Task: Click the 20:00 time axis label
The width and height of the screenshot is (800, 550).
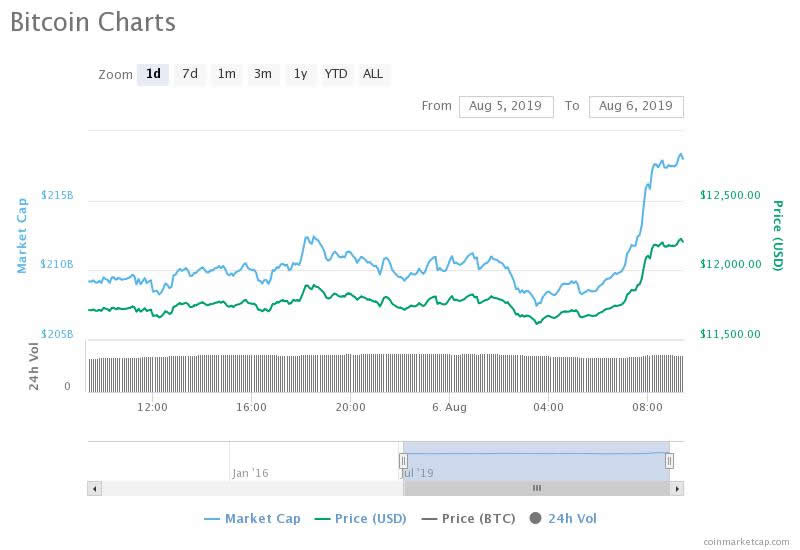Action: point(351,407)
